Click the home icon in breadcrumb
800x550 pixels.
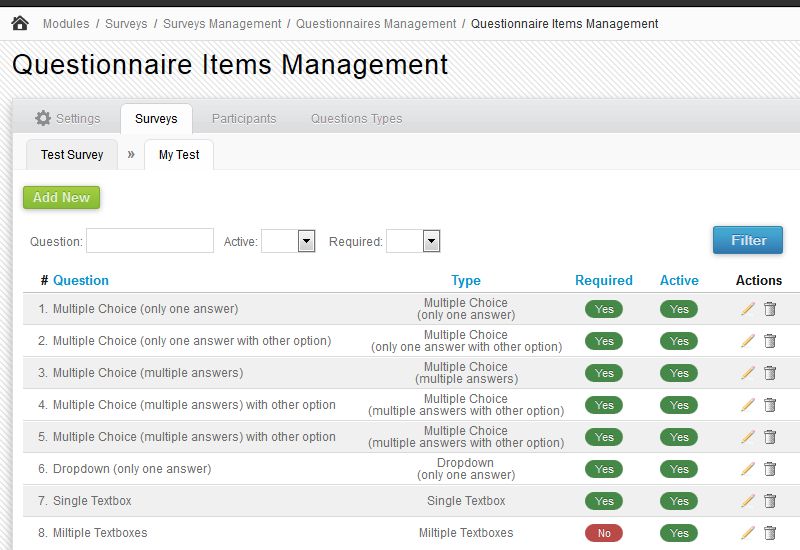point(20,23)
